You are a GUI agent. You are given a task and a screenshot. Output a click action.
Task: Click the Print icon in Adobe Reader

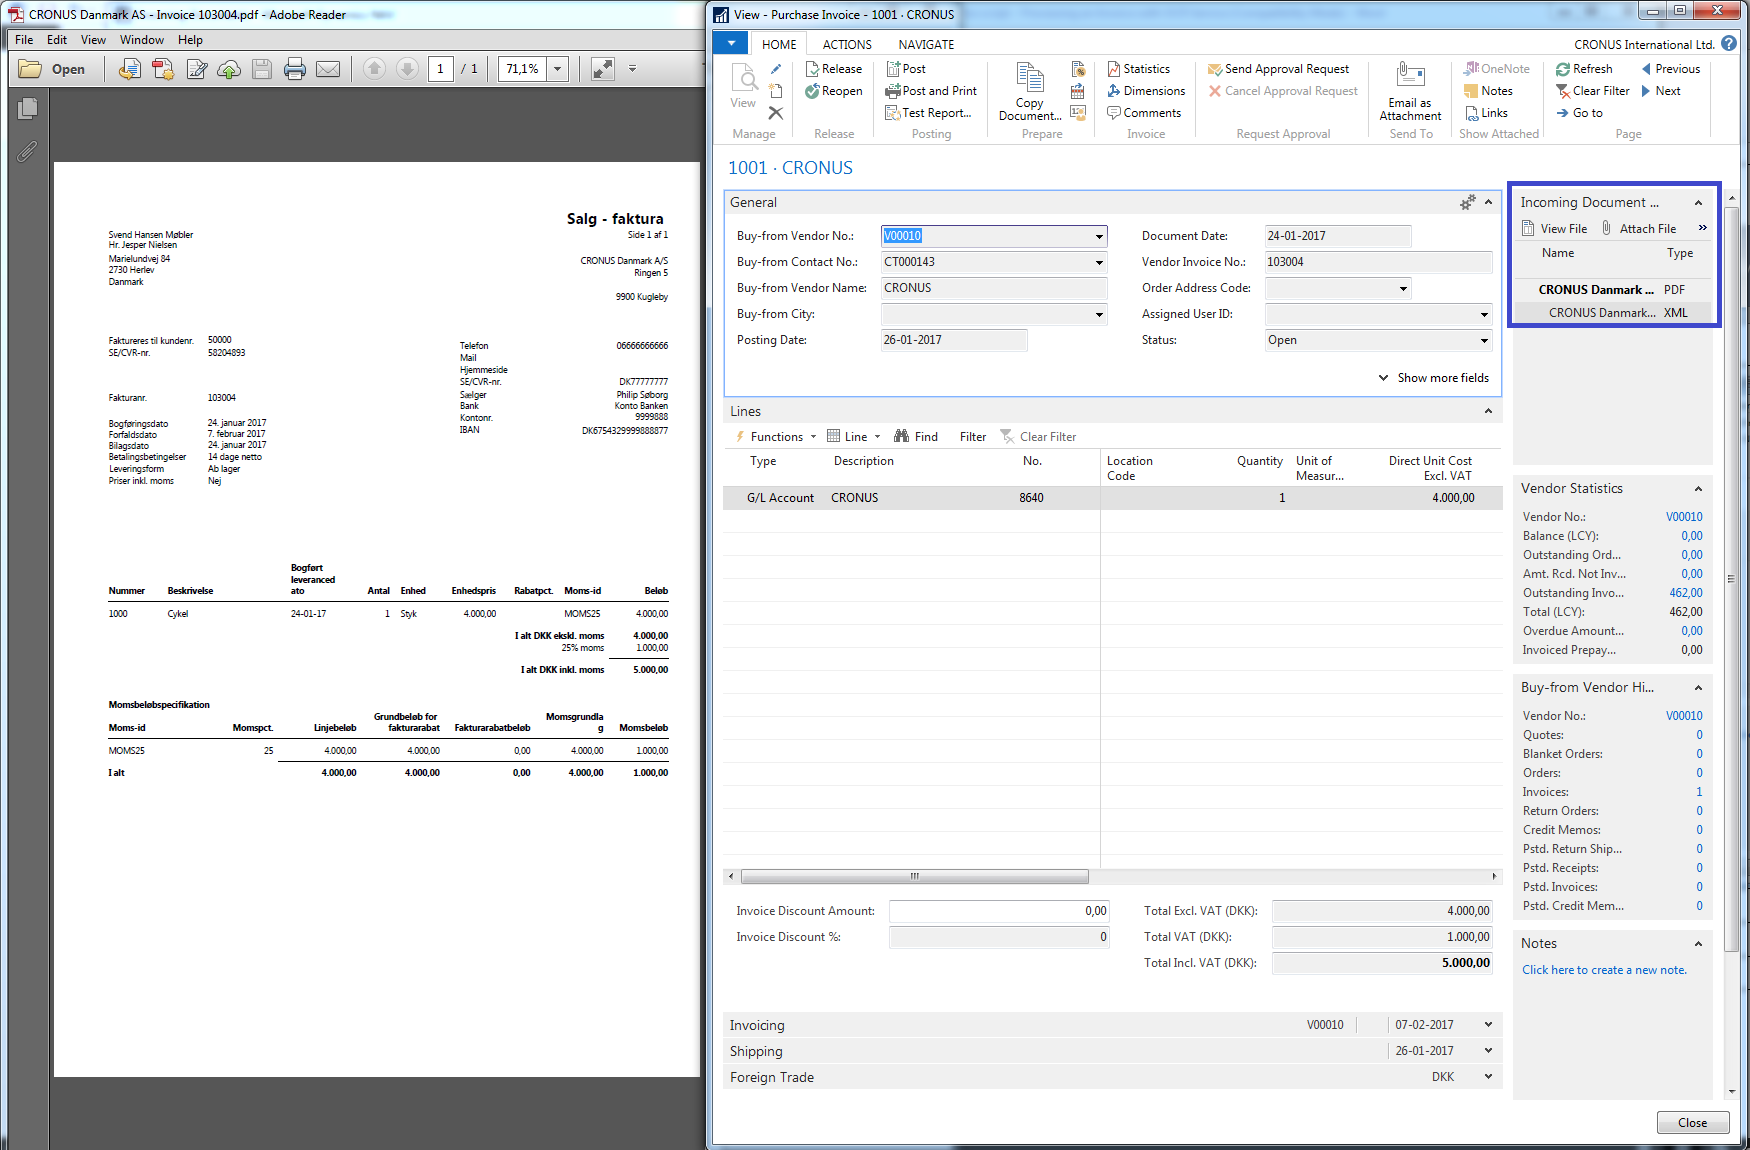[294, 69]
